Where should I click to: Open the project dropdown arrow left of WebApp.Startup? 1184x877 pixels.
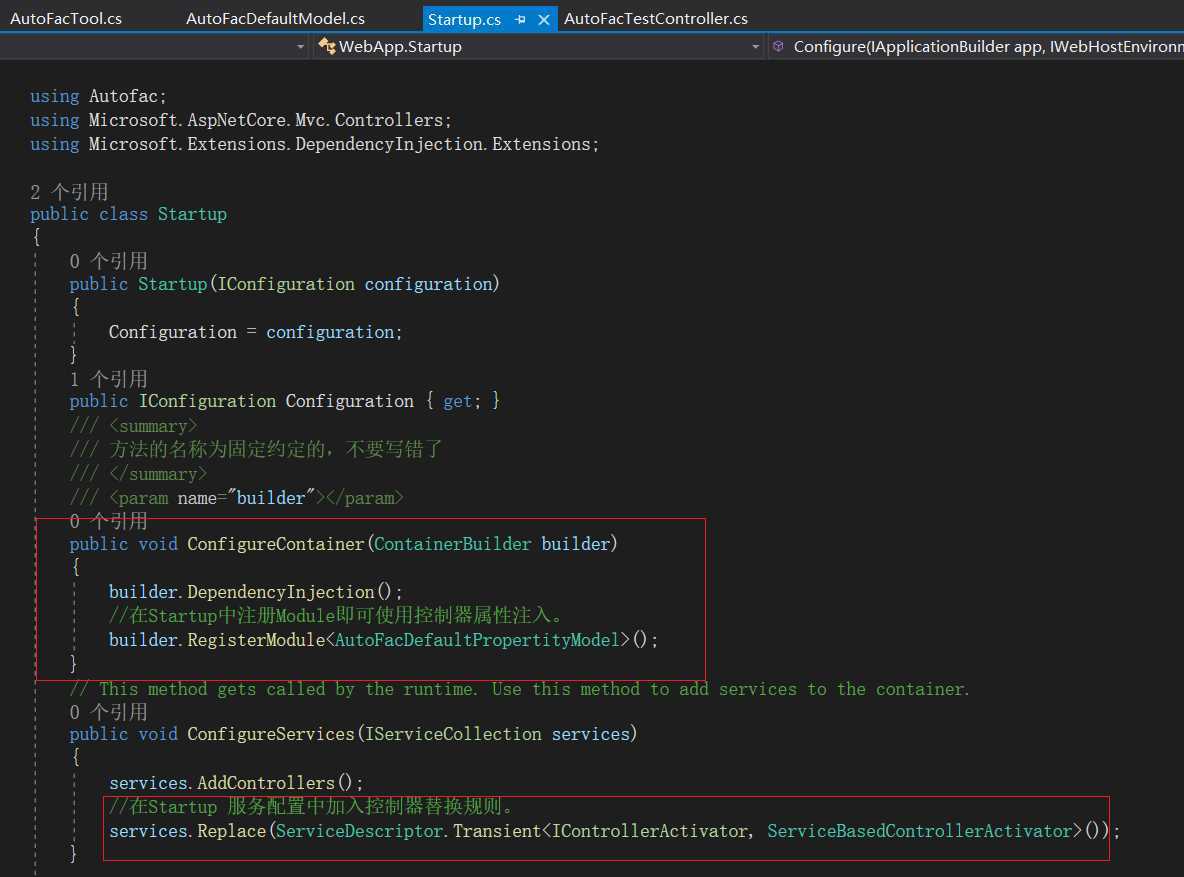click(301, 47)
